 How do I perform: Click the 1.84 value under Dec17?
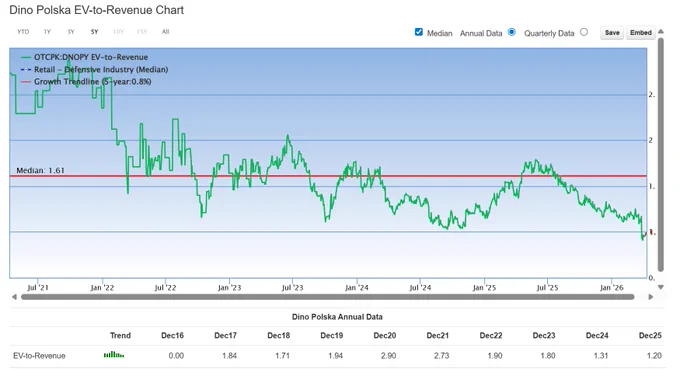tap(229, 356)
